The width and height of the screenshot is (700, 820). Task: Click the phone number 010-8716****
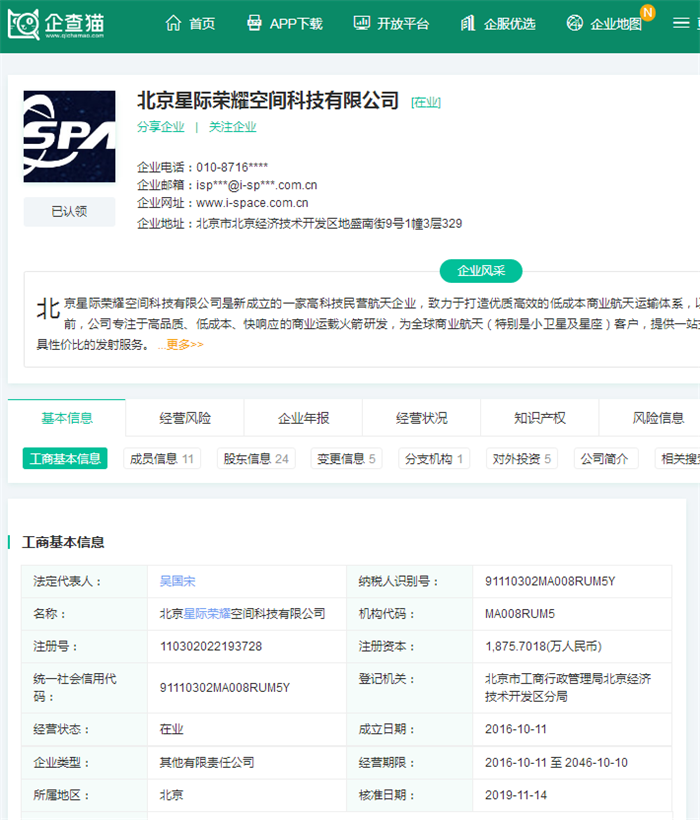pyautogui.click(x=232, y=167)
